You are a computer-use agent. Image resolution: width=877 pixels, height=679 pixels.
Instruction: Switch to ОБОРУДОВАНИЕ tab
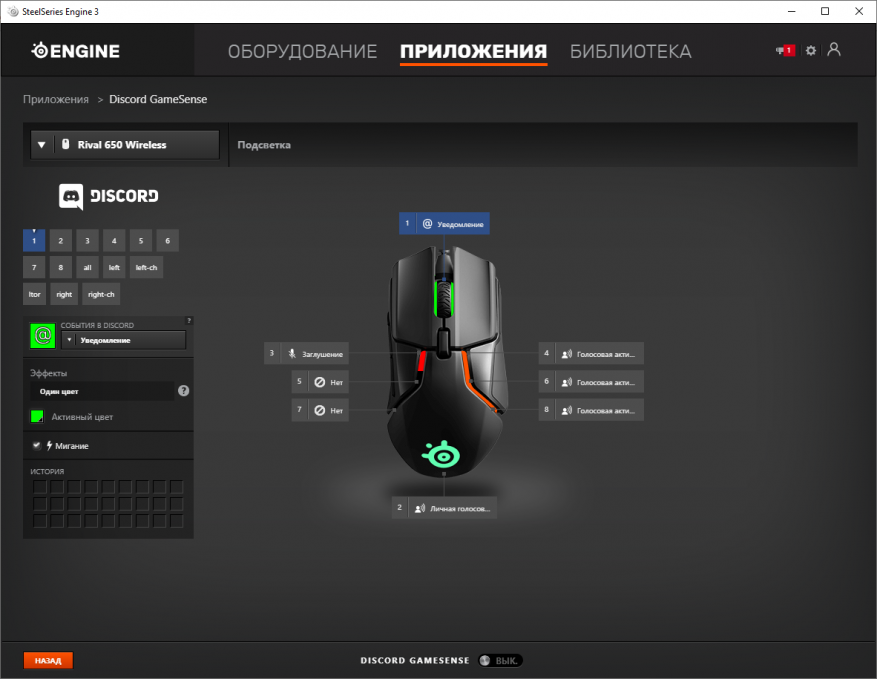coord(303,51)
